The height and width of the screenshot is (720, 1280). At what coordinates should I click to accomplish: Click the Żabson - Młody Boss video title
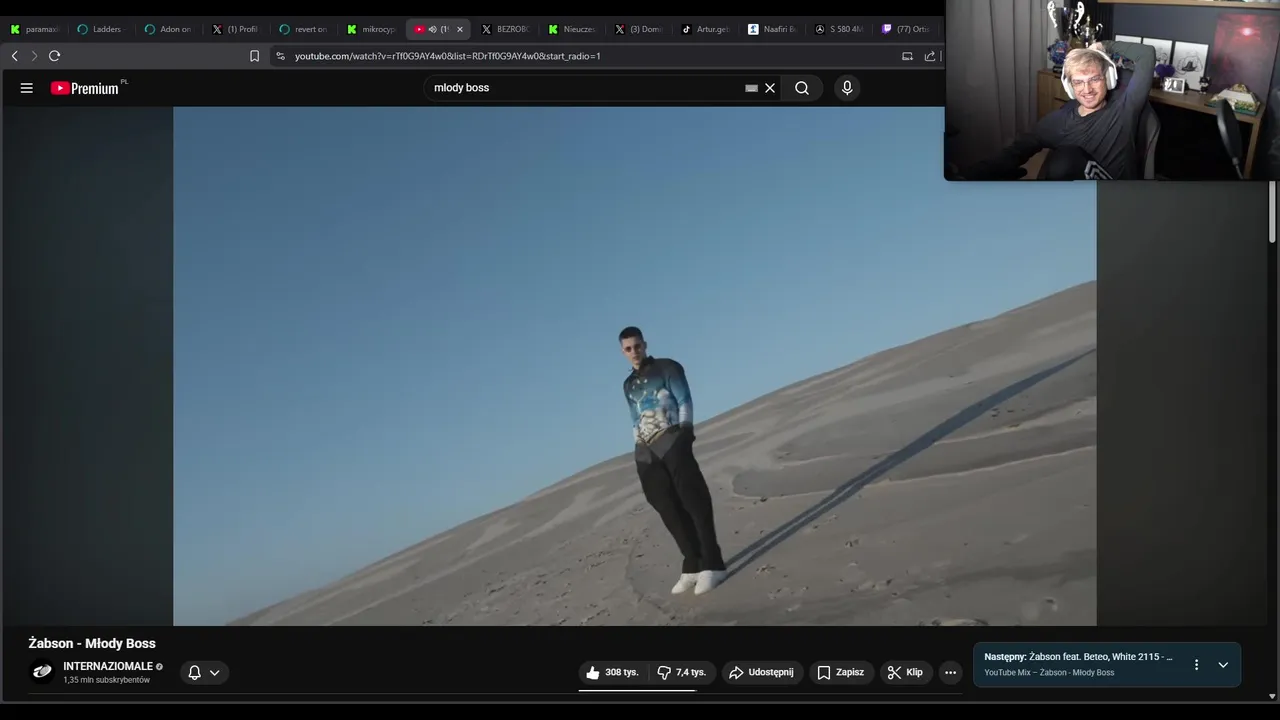click(x=92, y=643)
